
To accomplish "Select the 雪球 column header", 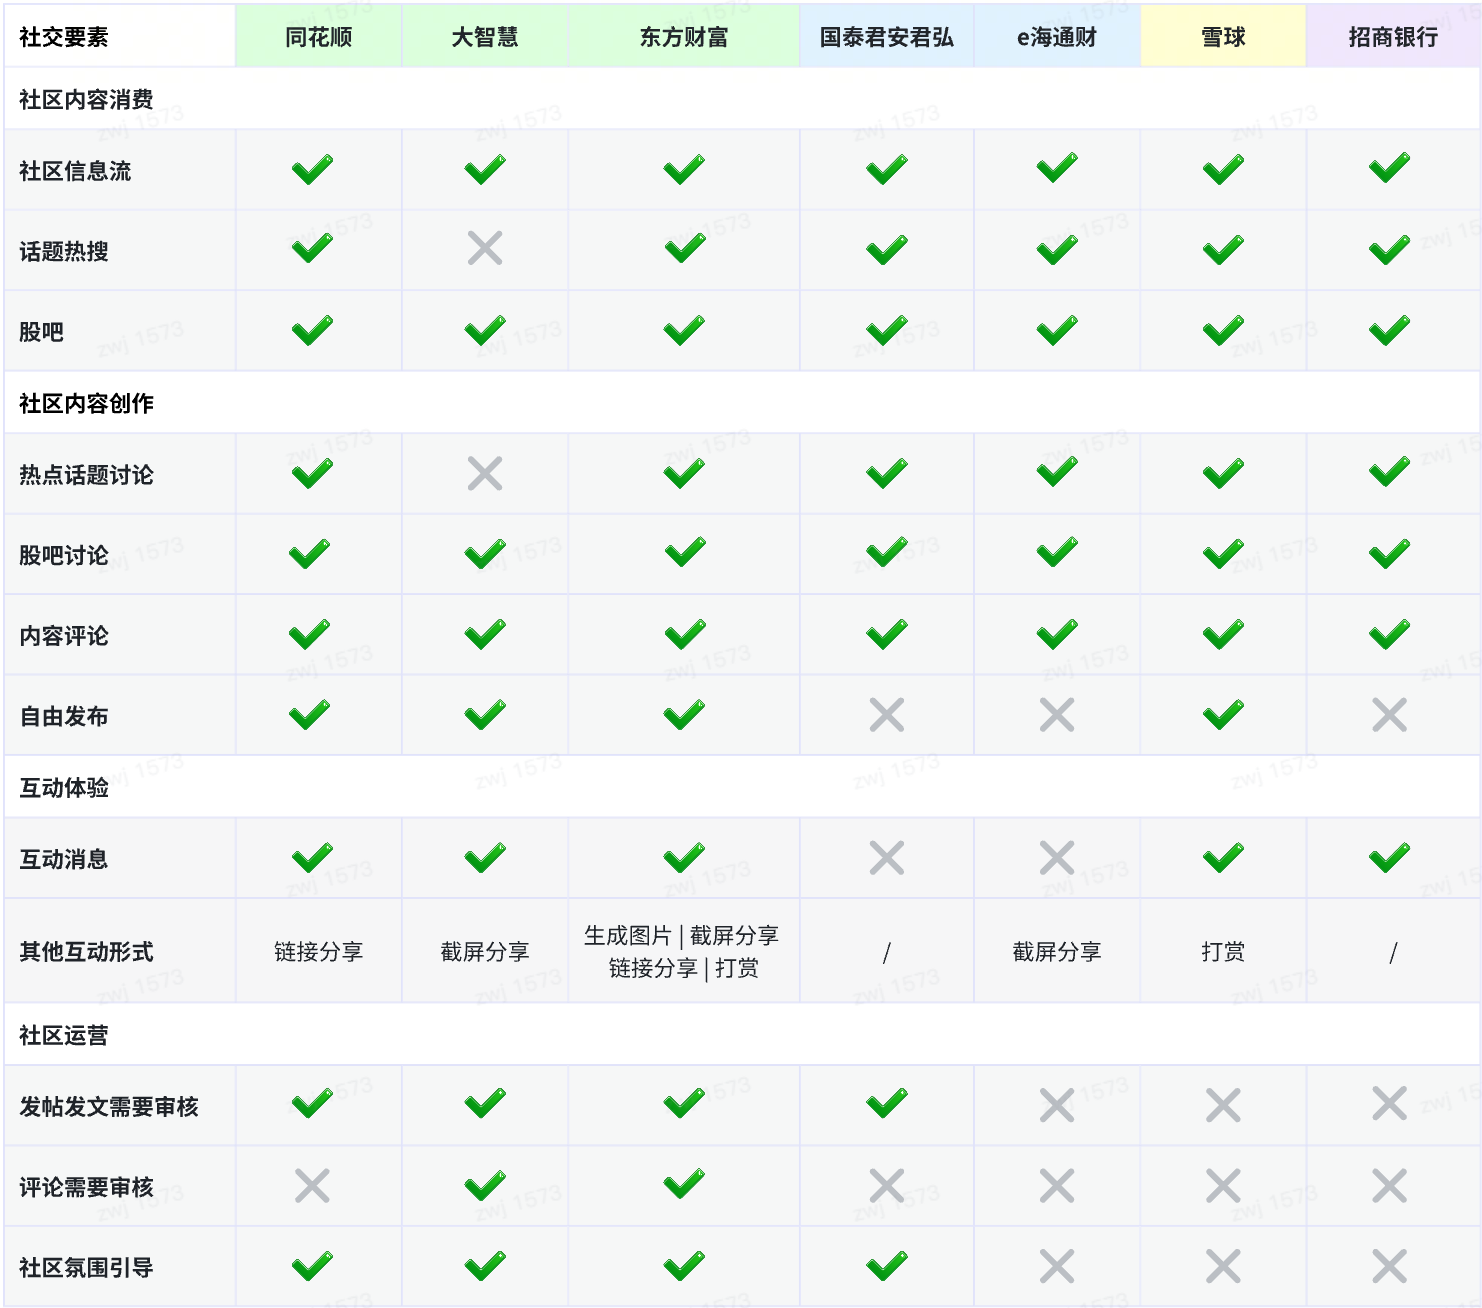I will tap(1223, 37).
